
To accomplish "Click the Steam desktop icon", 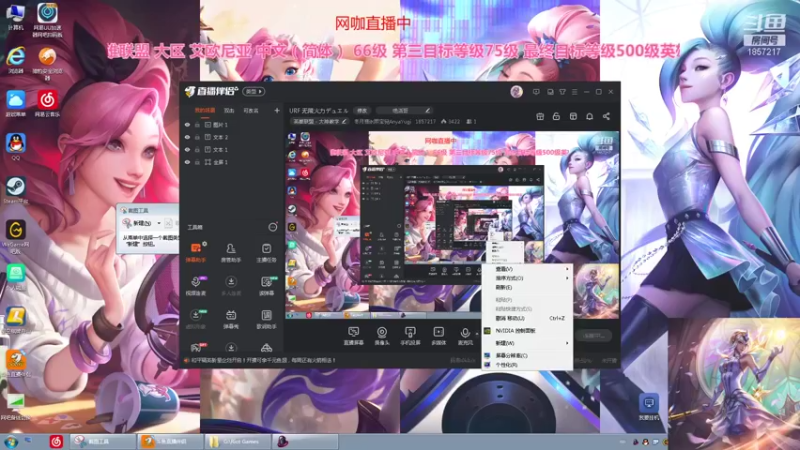I will (16, 189).
